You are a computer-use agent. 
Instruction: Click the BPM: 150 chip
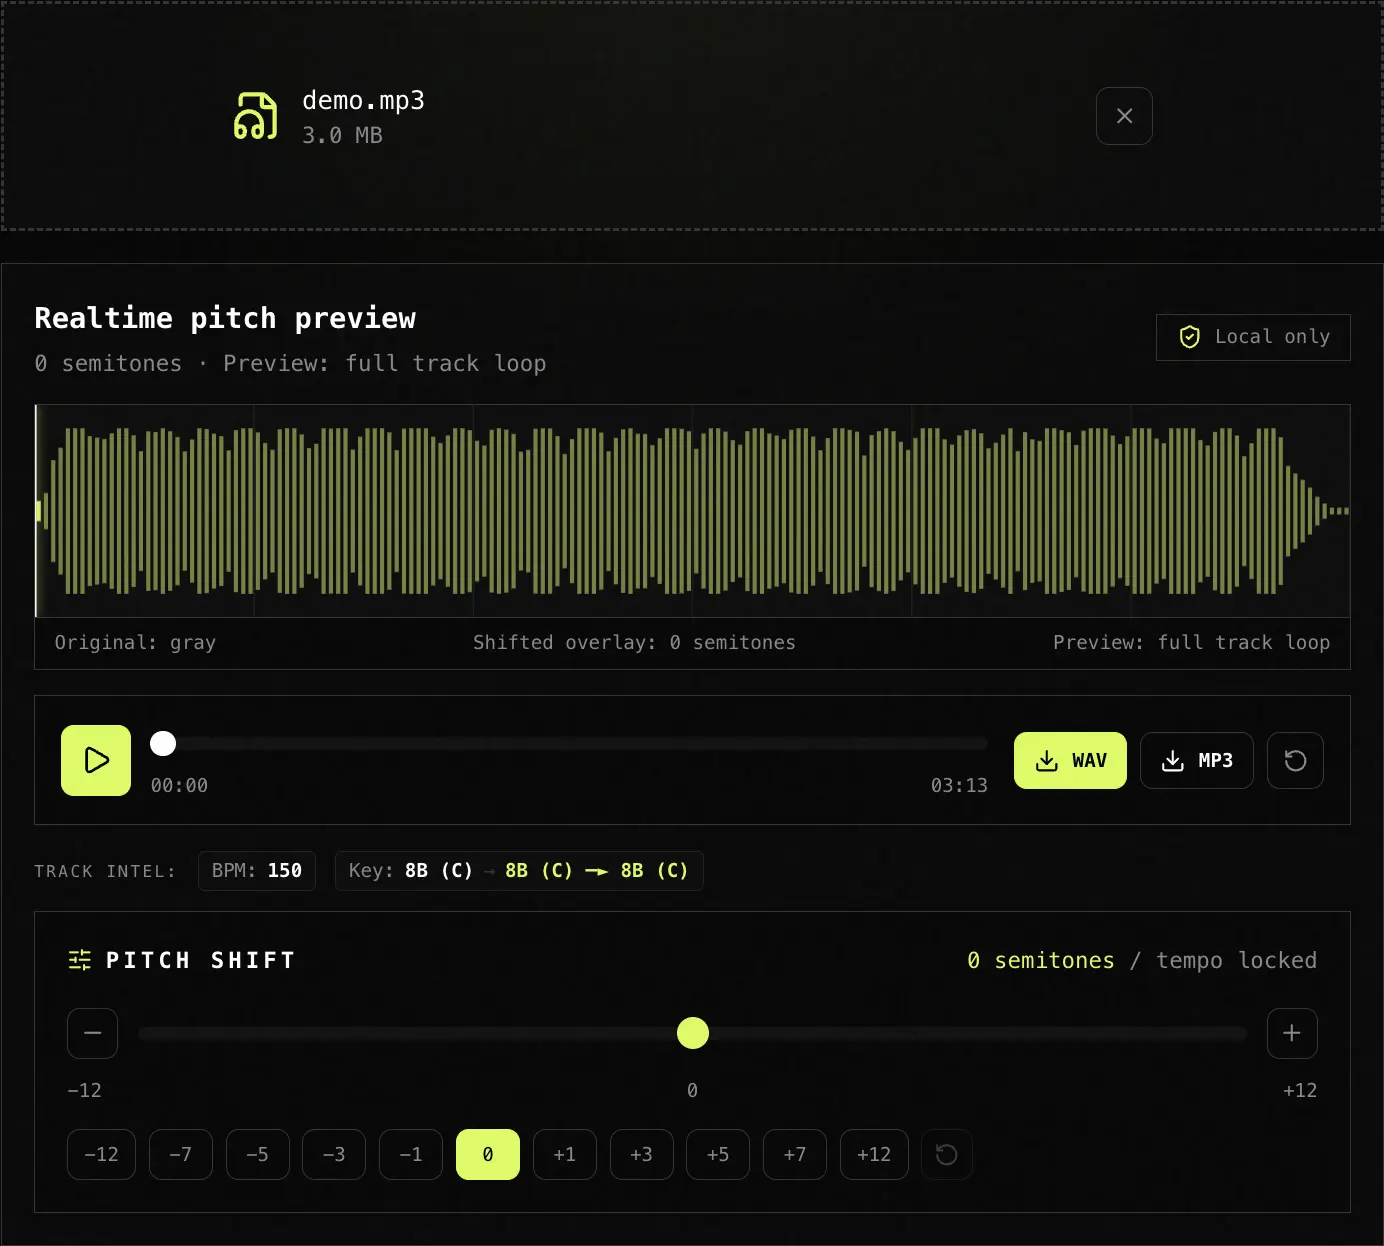click(257, 870)
